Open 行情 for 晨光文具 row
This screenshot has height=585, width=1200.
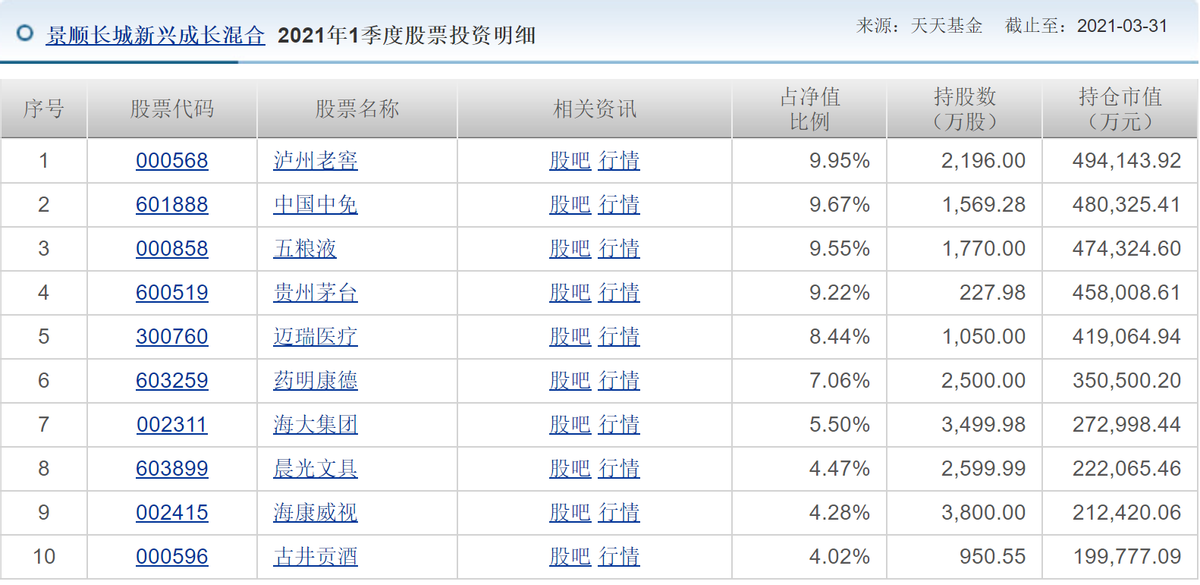click(620, 469)
